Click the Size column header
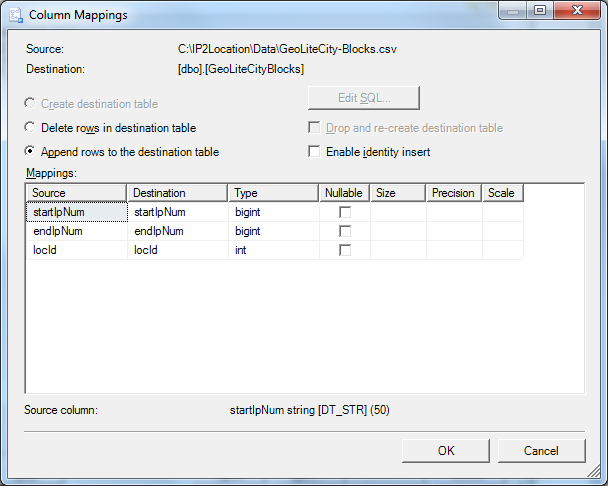 point(398,193)
